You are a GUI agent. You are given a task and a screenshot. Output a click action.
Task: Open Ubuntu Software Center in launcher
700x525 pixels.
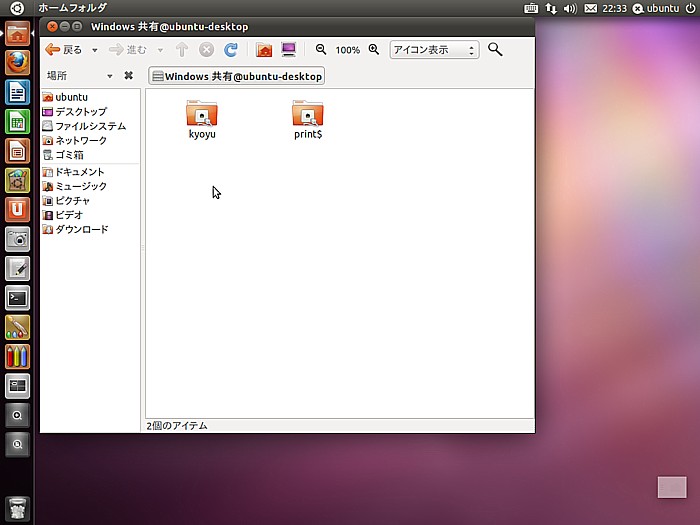(17, 180)
